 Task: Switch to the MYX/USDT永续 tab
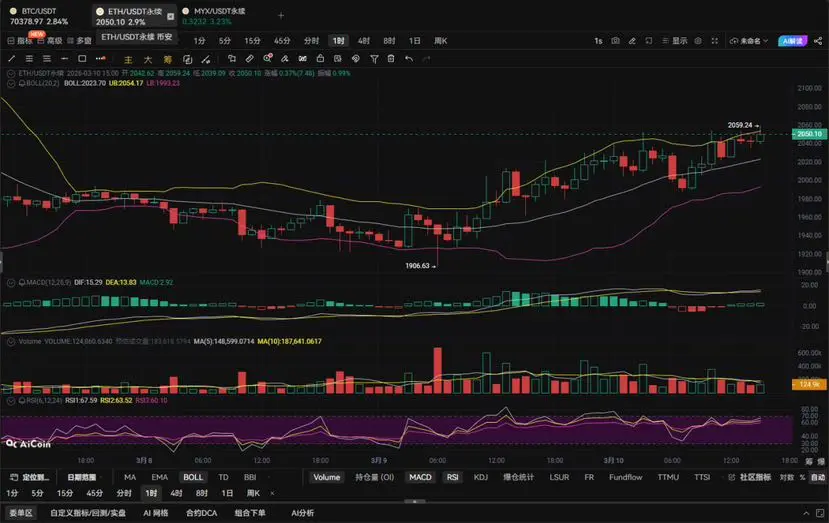coord(214,16)
